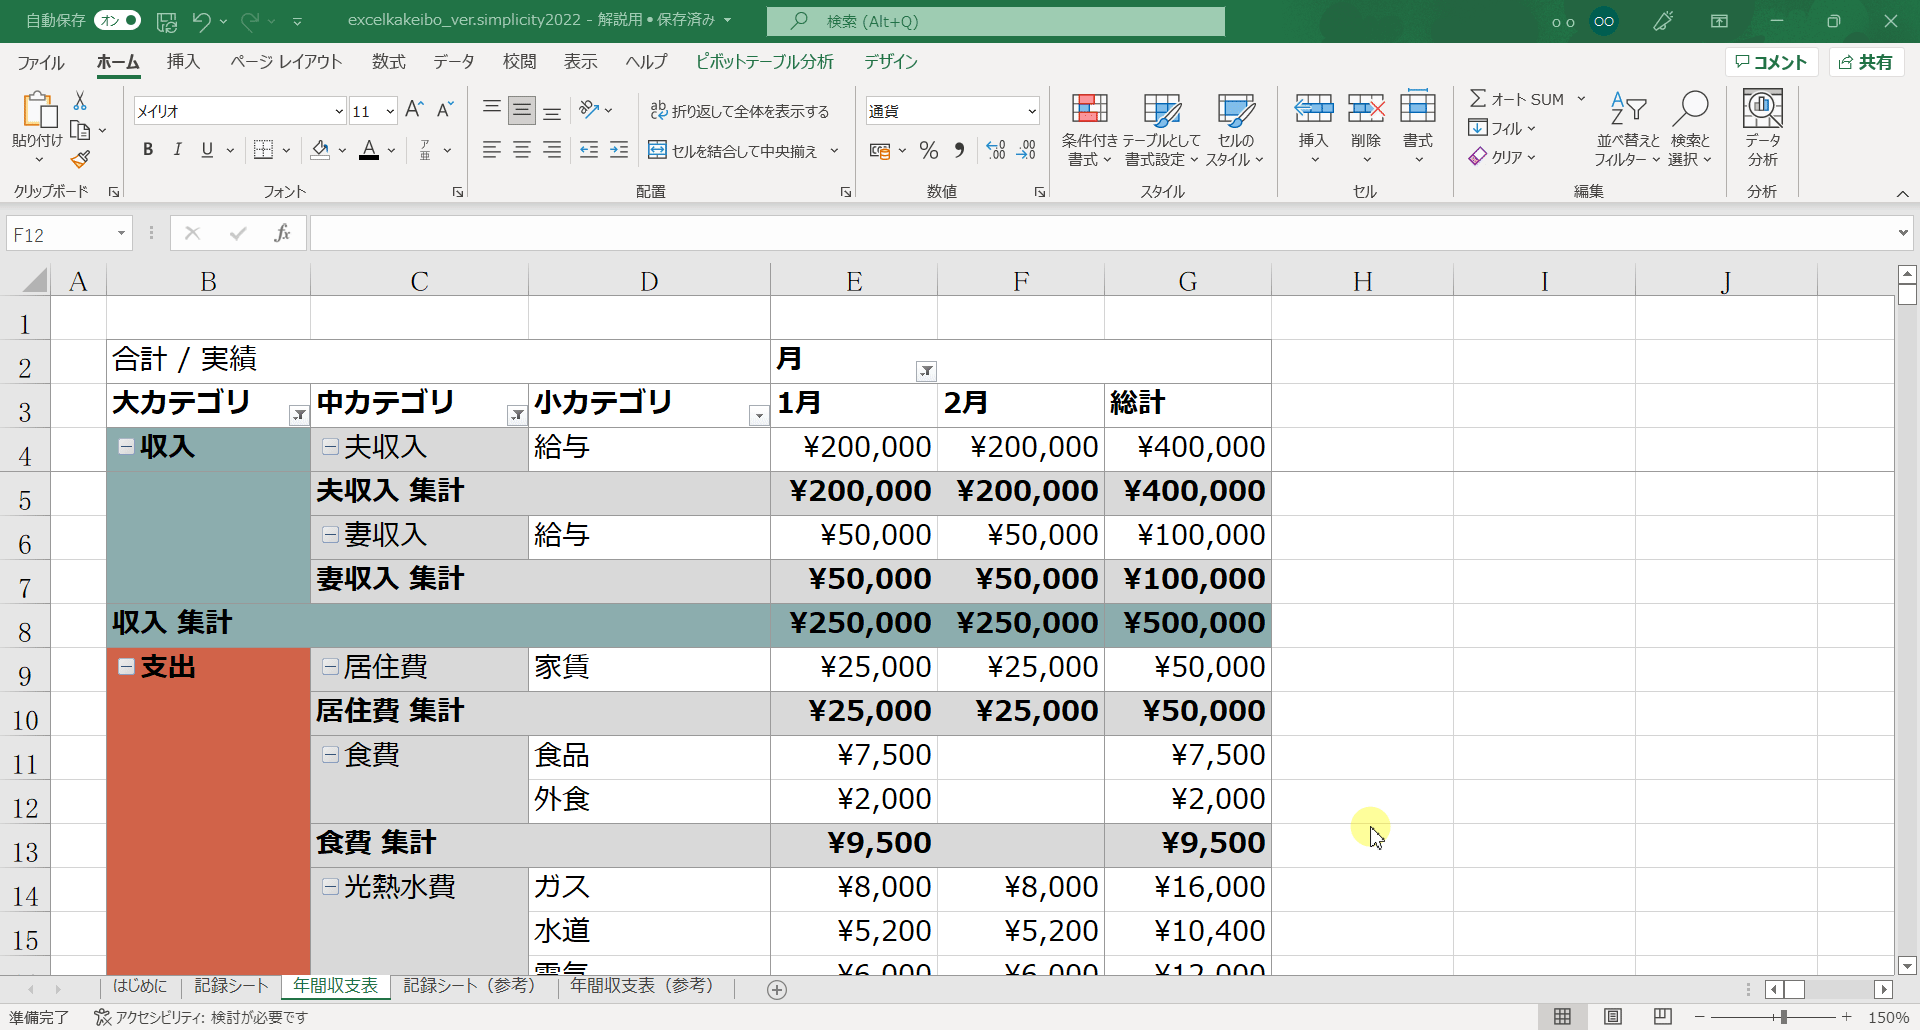Click the search box 検索 (Alt+Q)
Image resolution: width=1920 pixels, height=1030 pixels.
pos(996,21)
